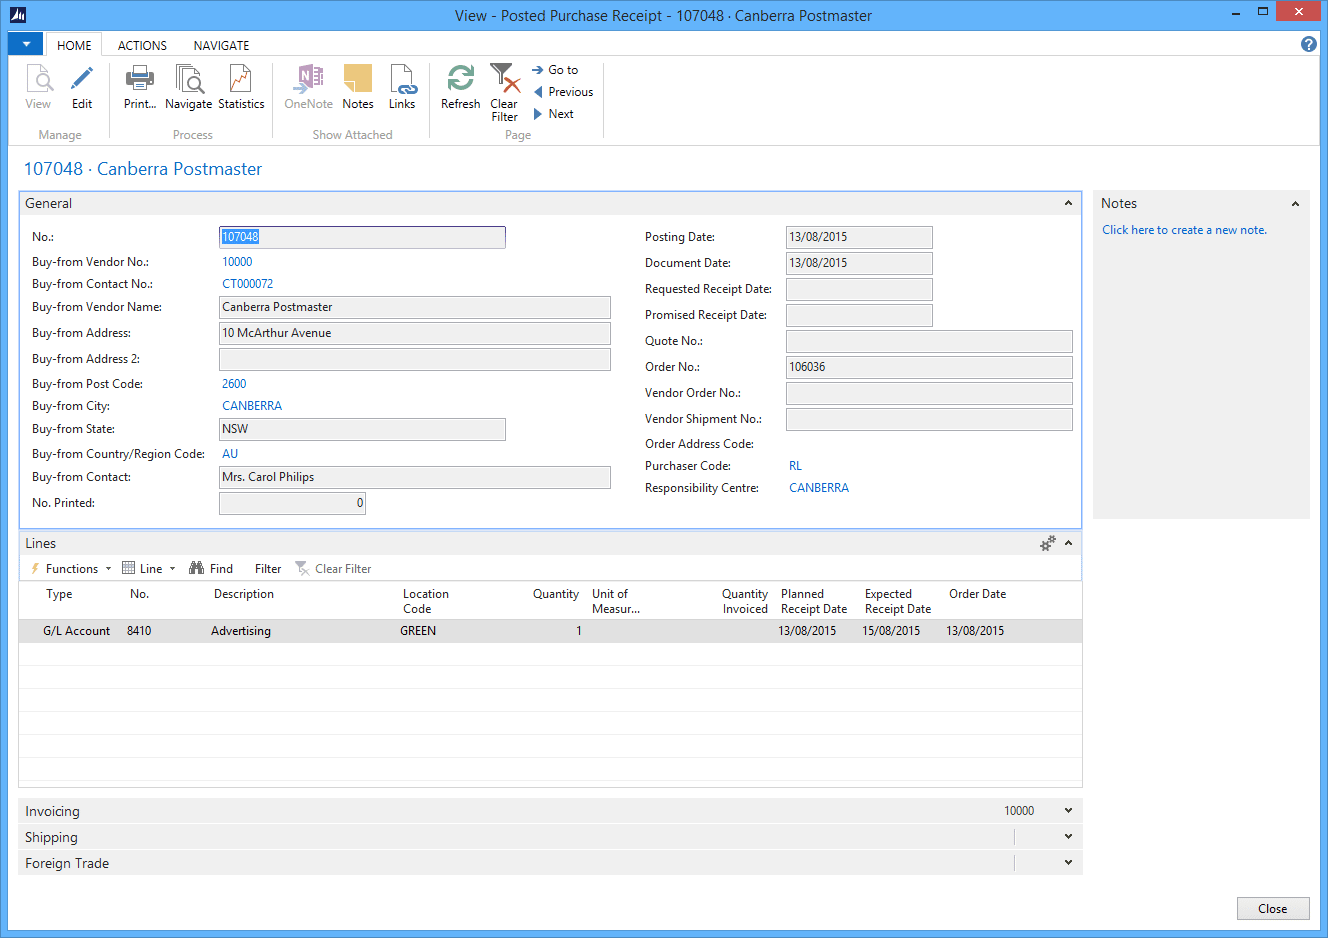
Task: Click the Lines customize gears icon
Action: click(1047, 543)
